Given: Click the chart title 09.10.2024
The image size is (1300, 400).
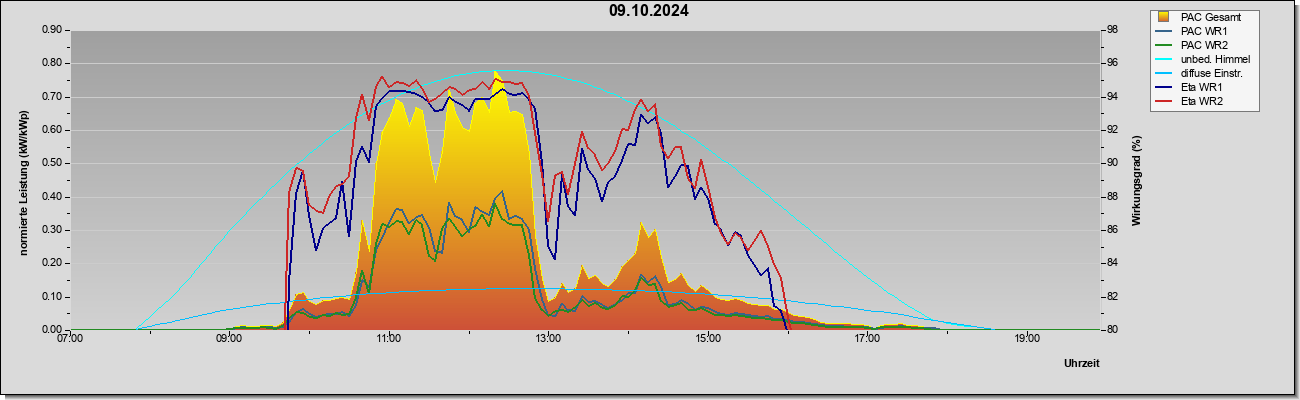Looking at the screenshot, I should (649, 11).
